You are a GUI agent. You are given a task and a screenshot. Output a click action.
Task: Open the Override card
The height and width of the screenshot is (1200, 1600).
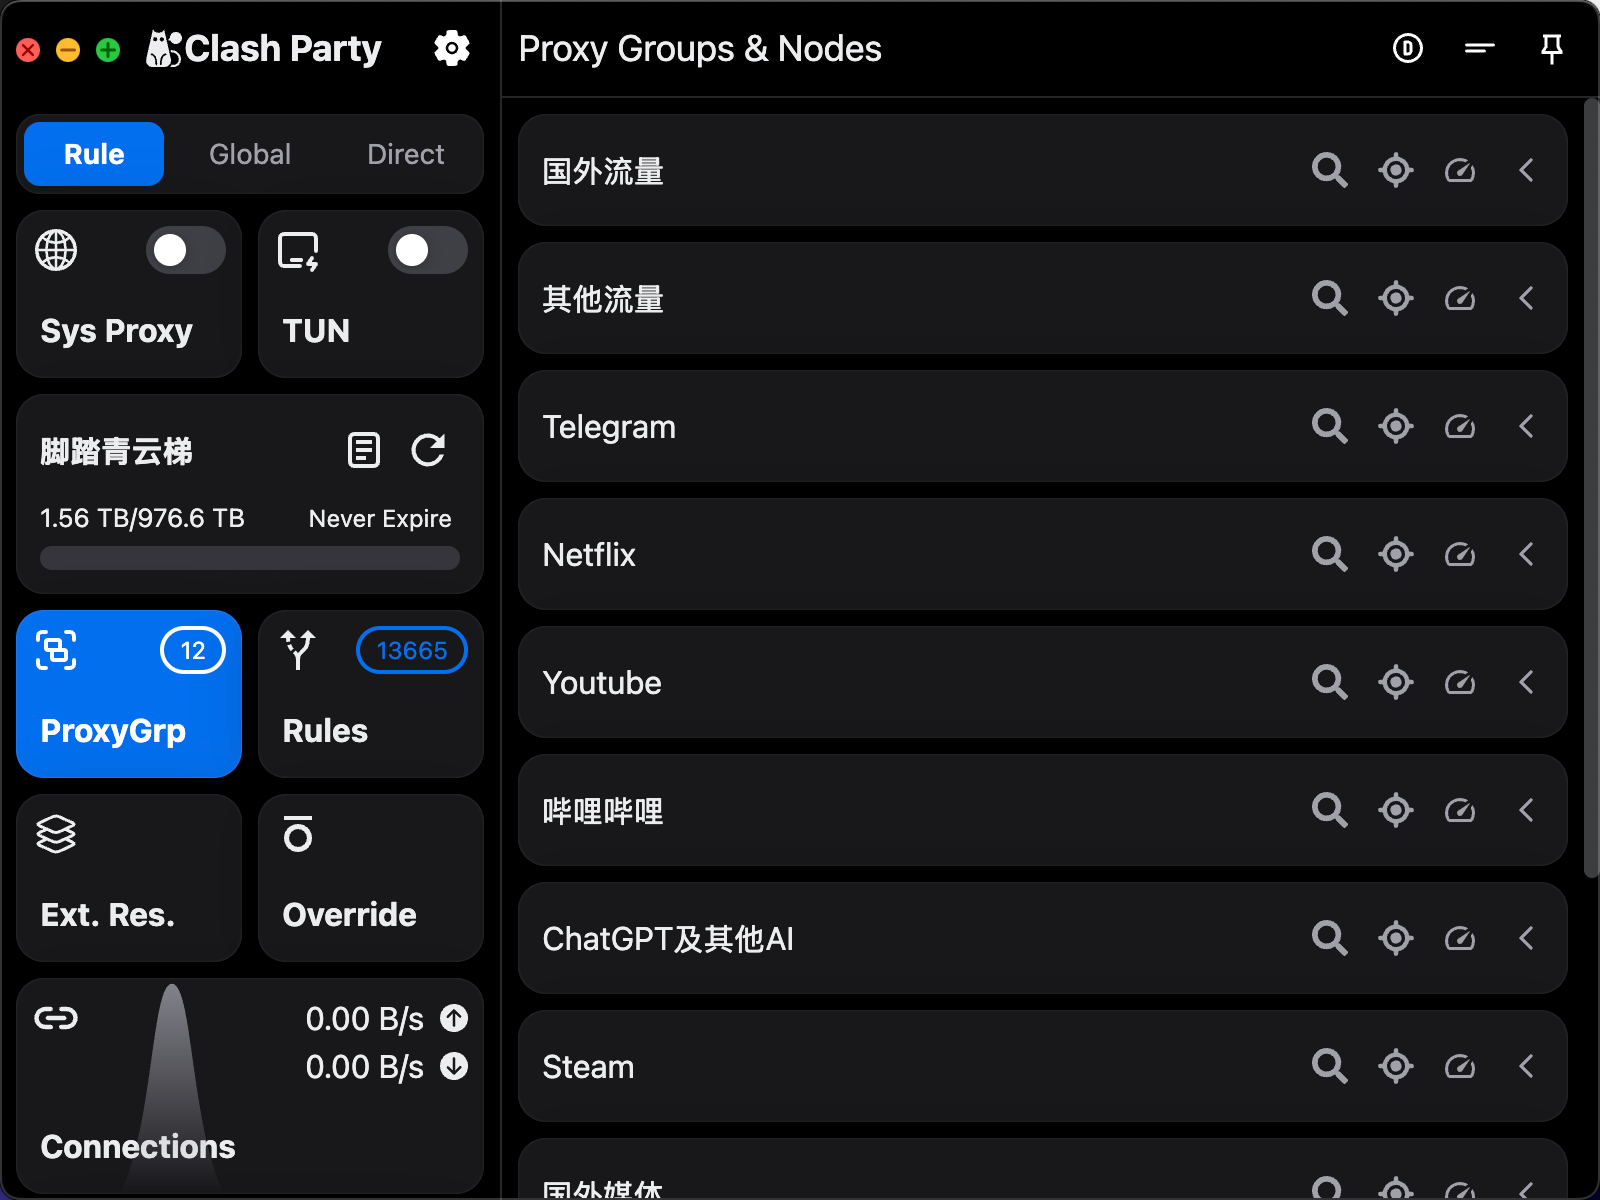tap(370, 878)
